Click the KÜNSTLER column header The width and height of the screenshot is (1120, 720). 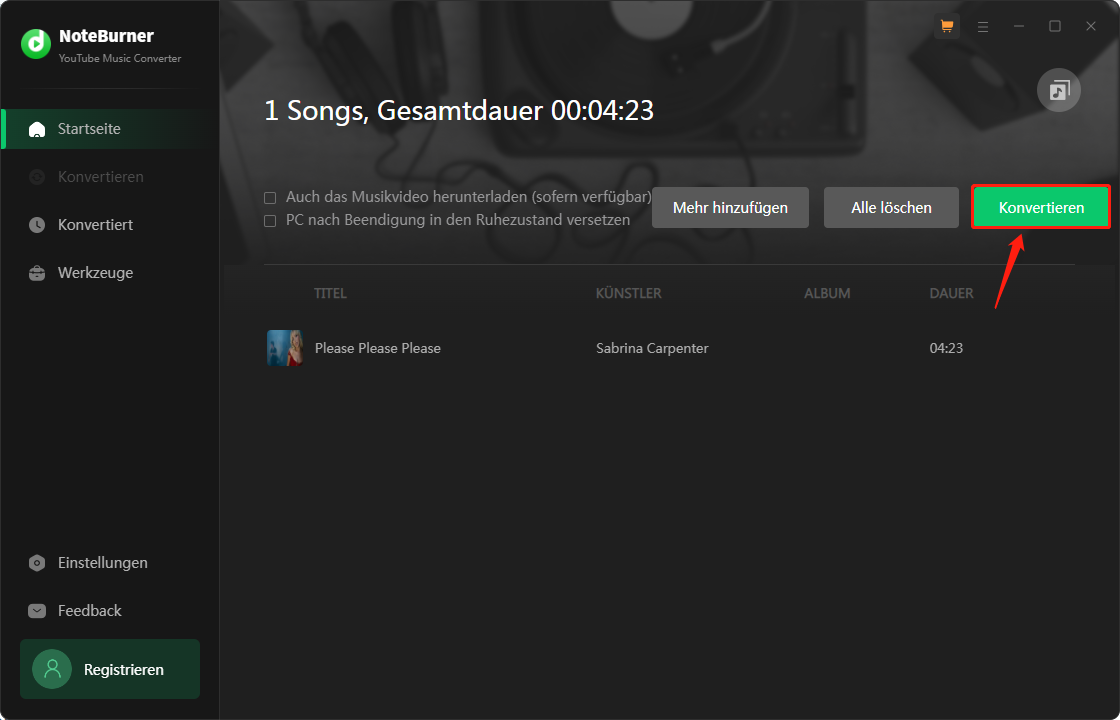coord(629,294)
